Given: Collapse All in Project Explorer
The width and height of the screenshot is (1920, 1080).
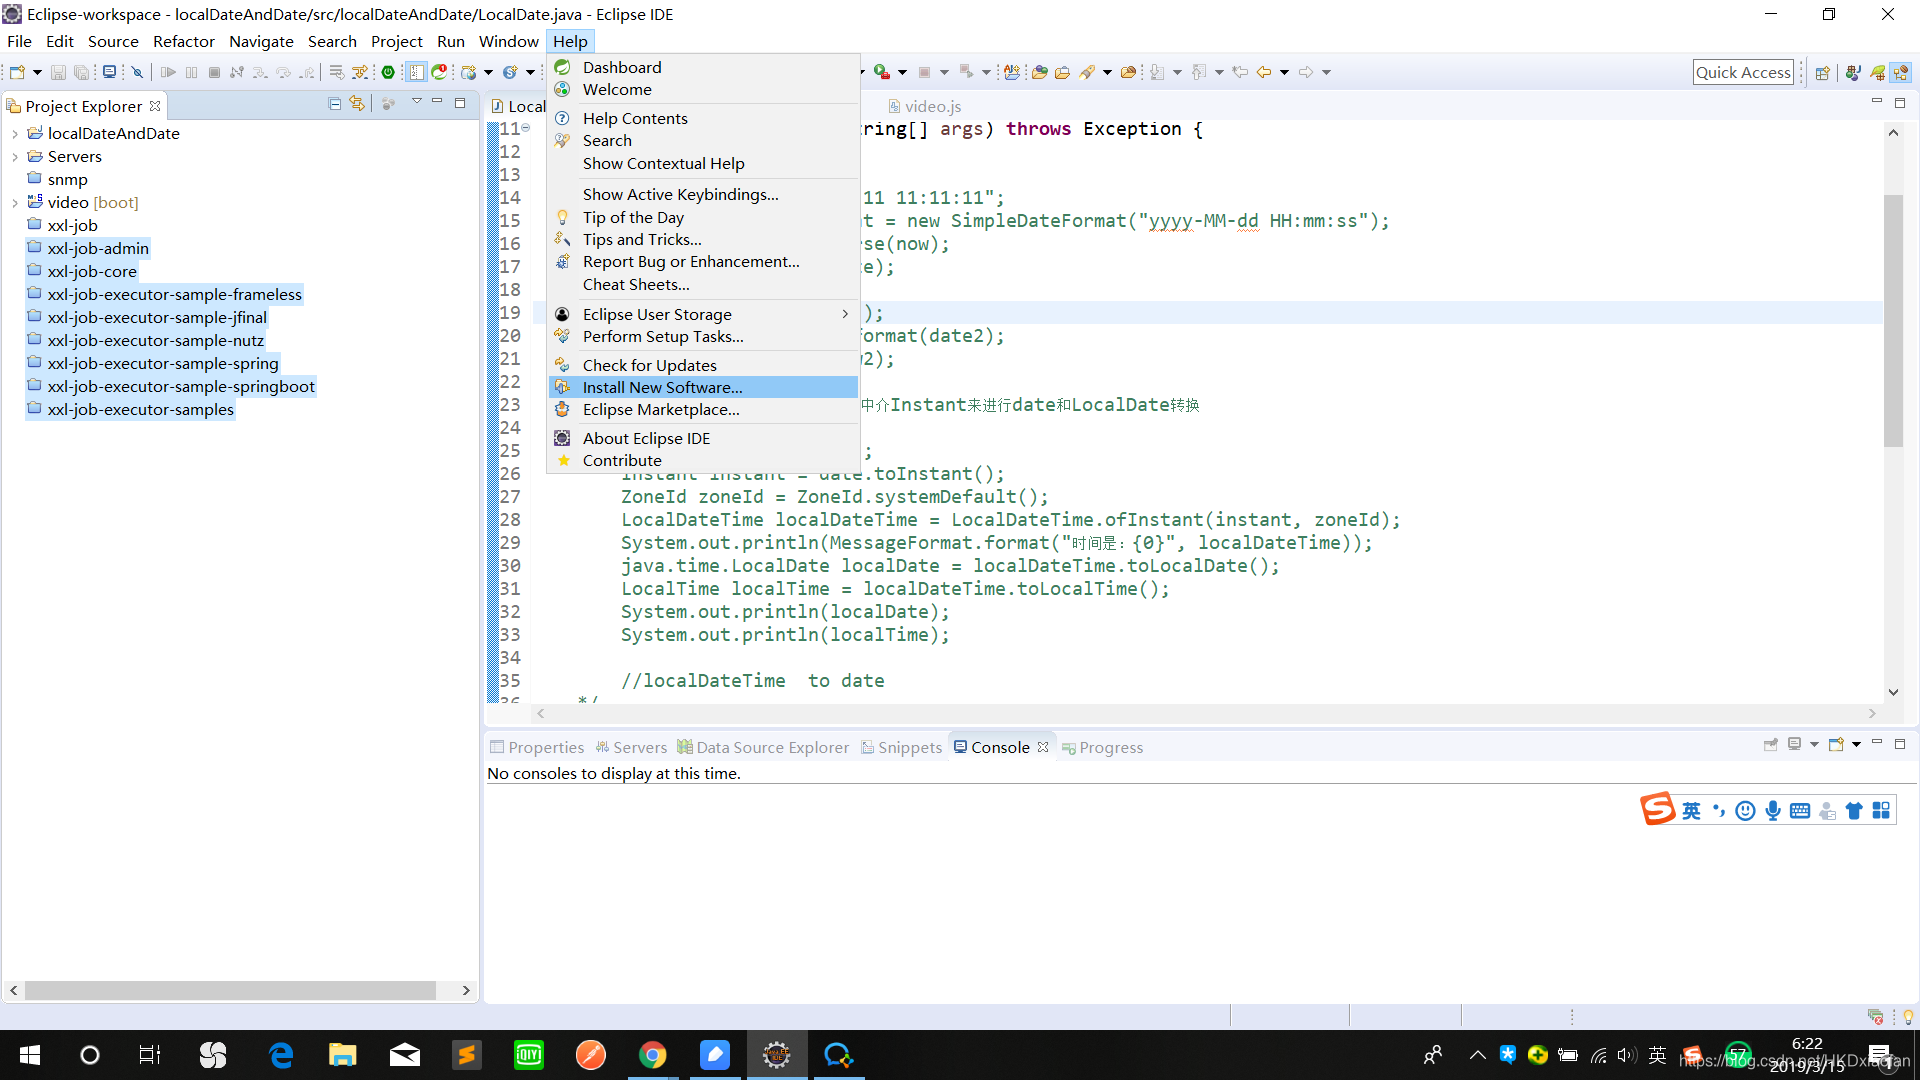Looking at the screenshot, I should coord(335,104).
